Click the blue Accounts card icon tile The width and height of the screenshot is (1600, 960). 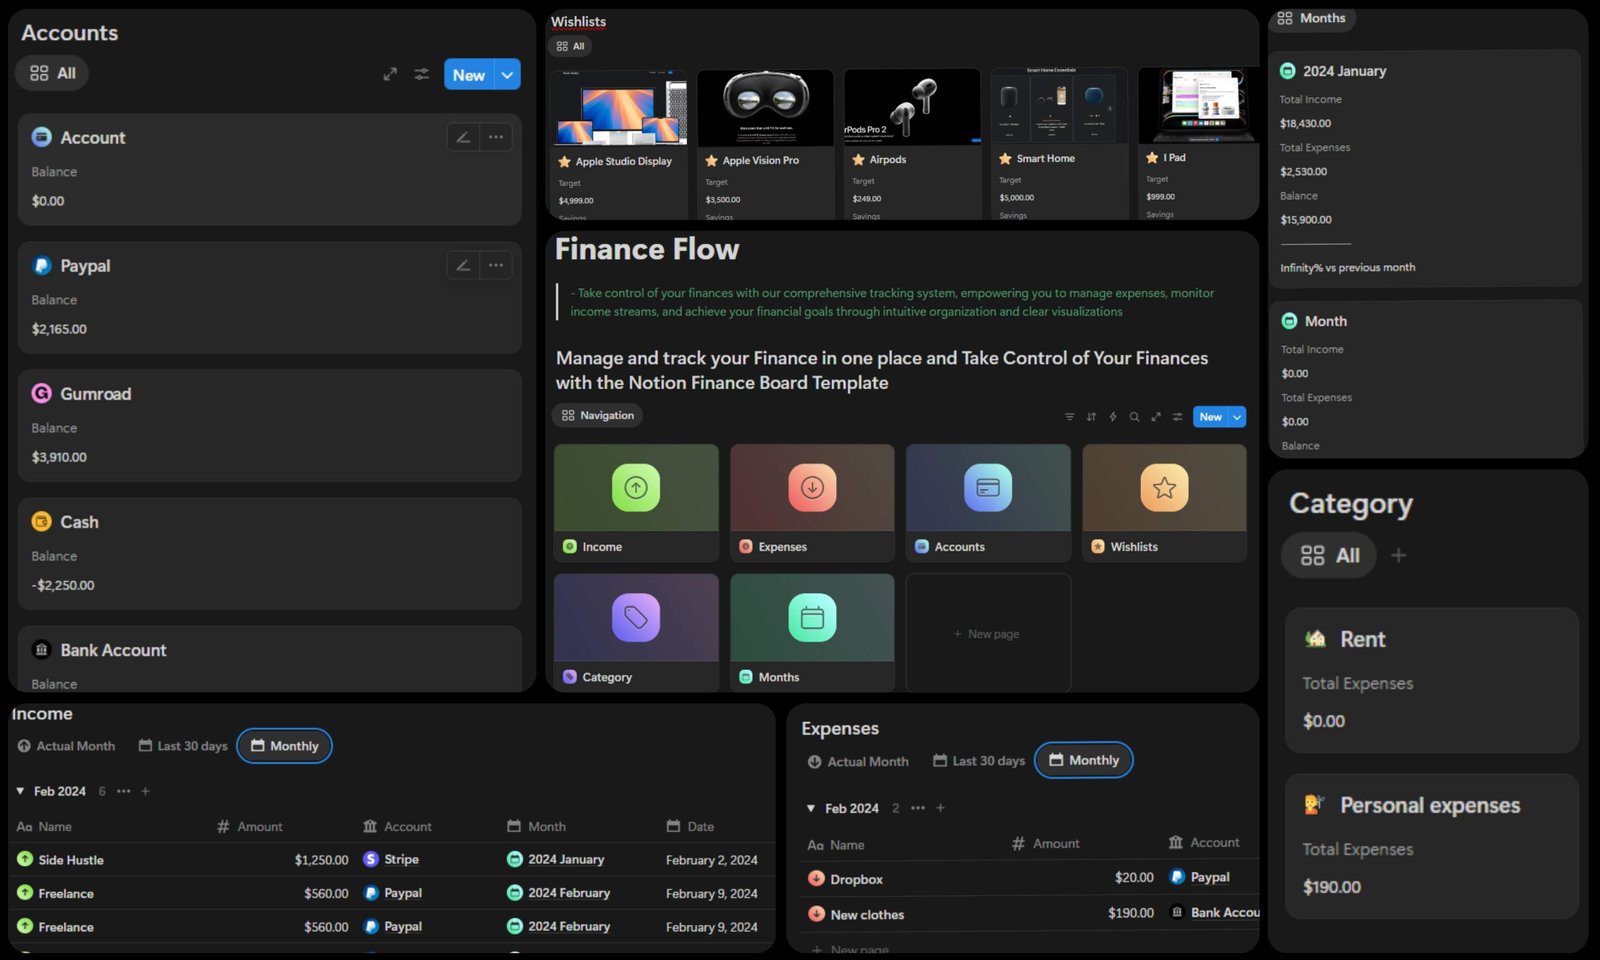[x=988, y=487]
